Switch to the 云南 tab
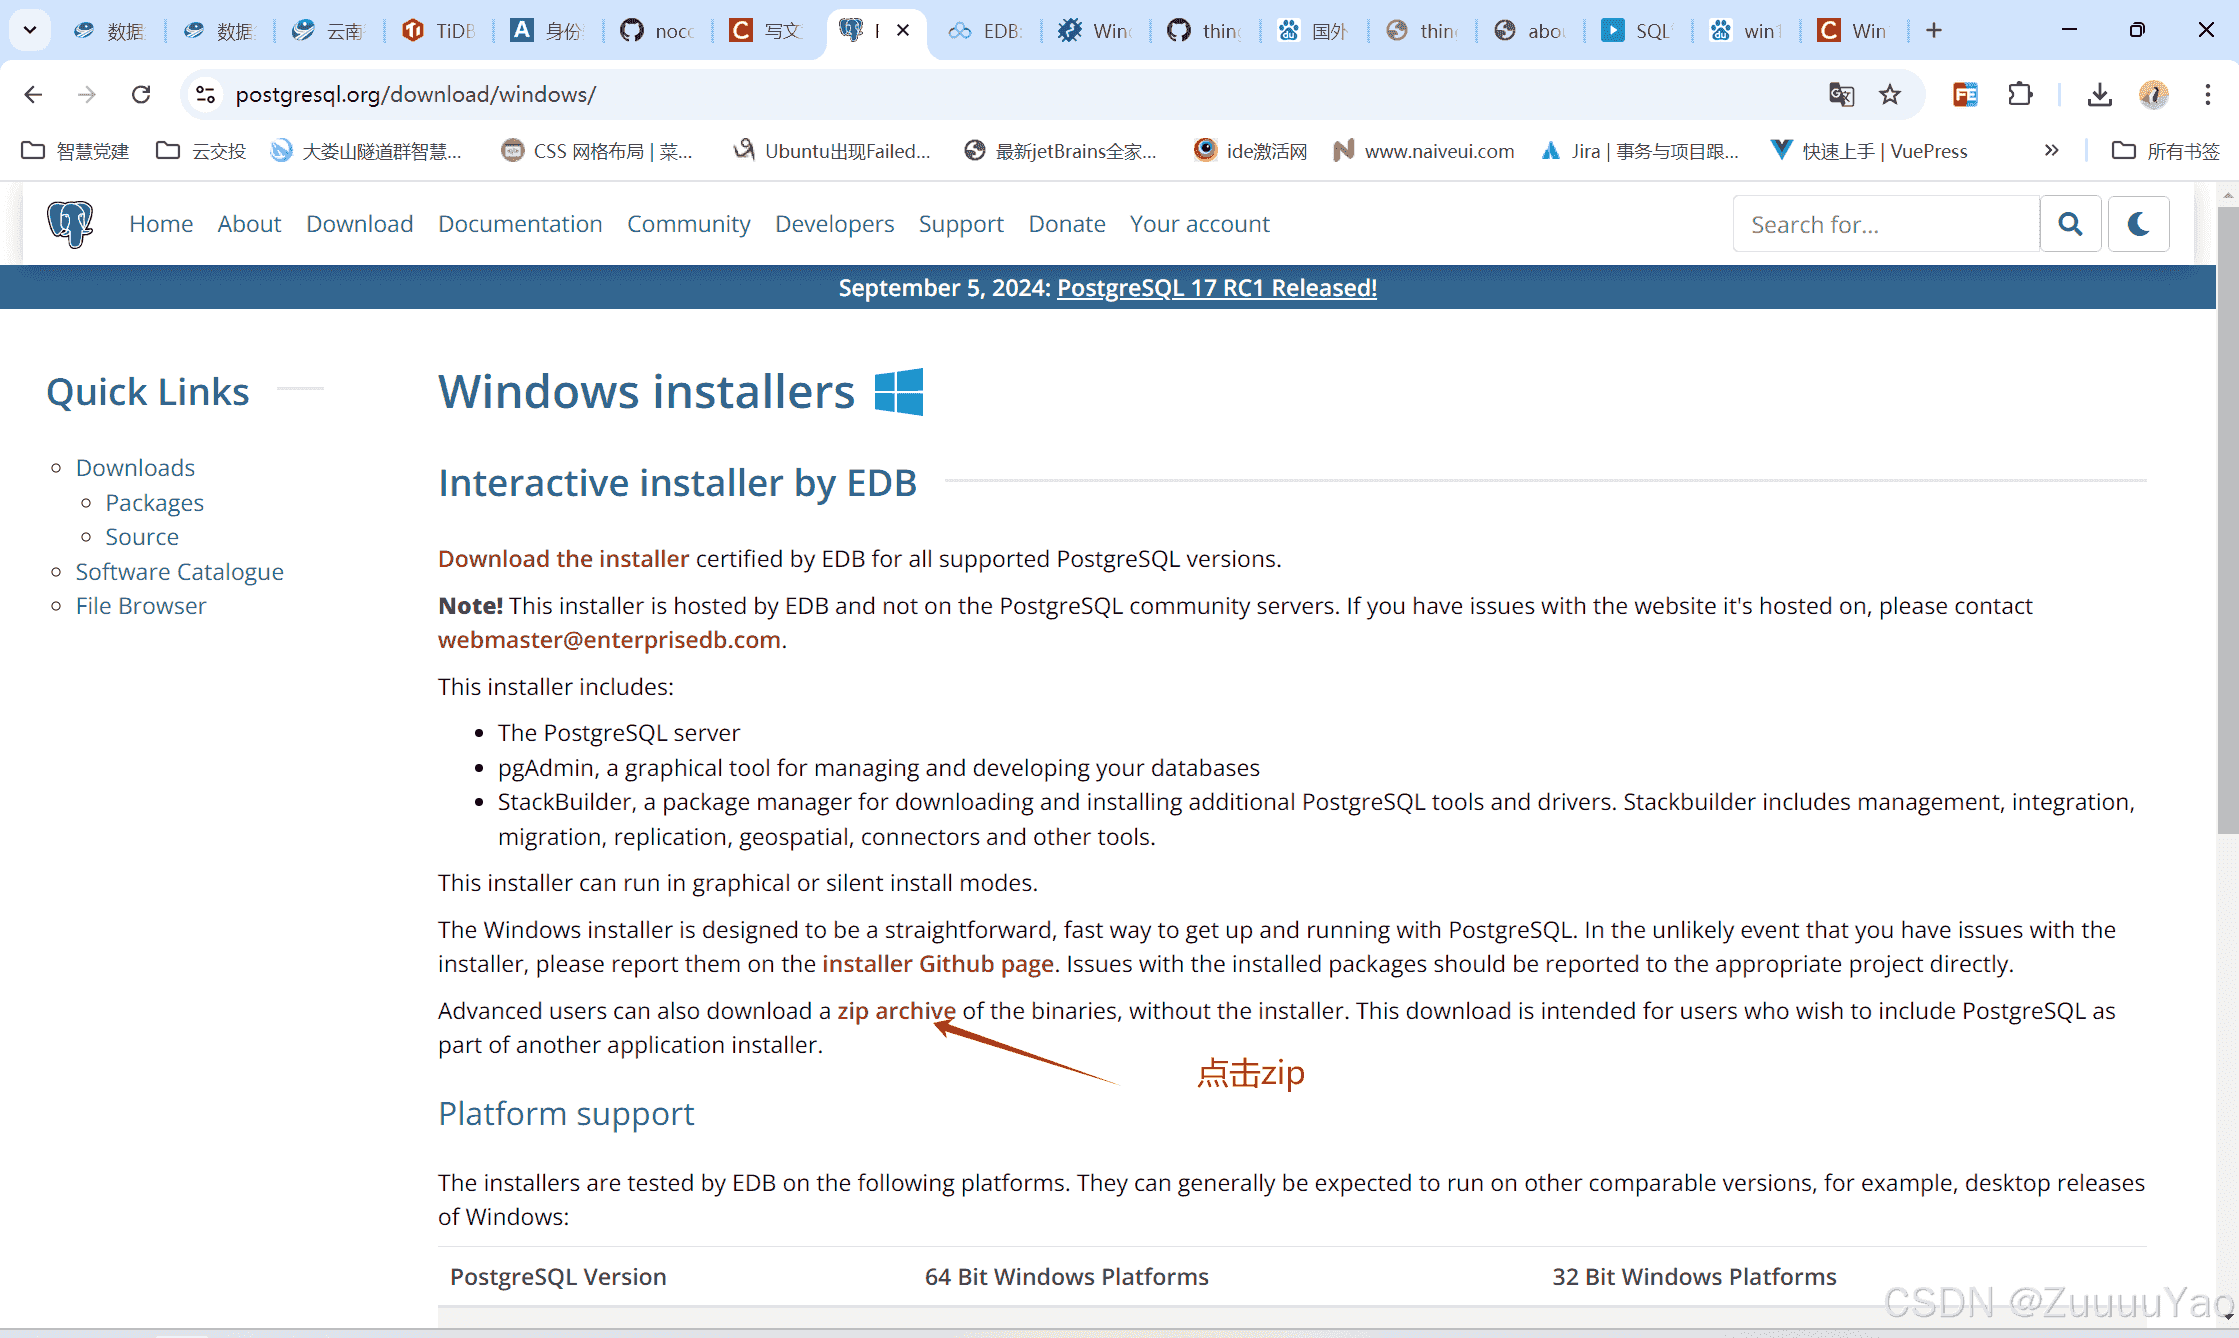Viewport: 2239px width, 1338px height. coord(329,30)
